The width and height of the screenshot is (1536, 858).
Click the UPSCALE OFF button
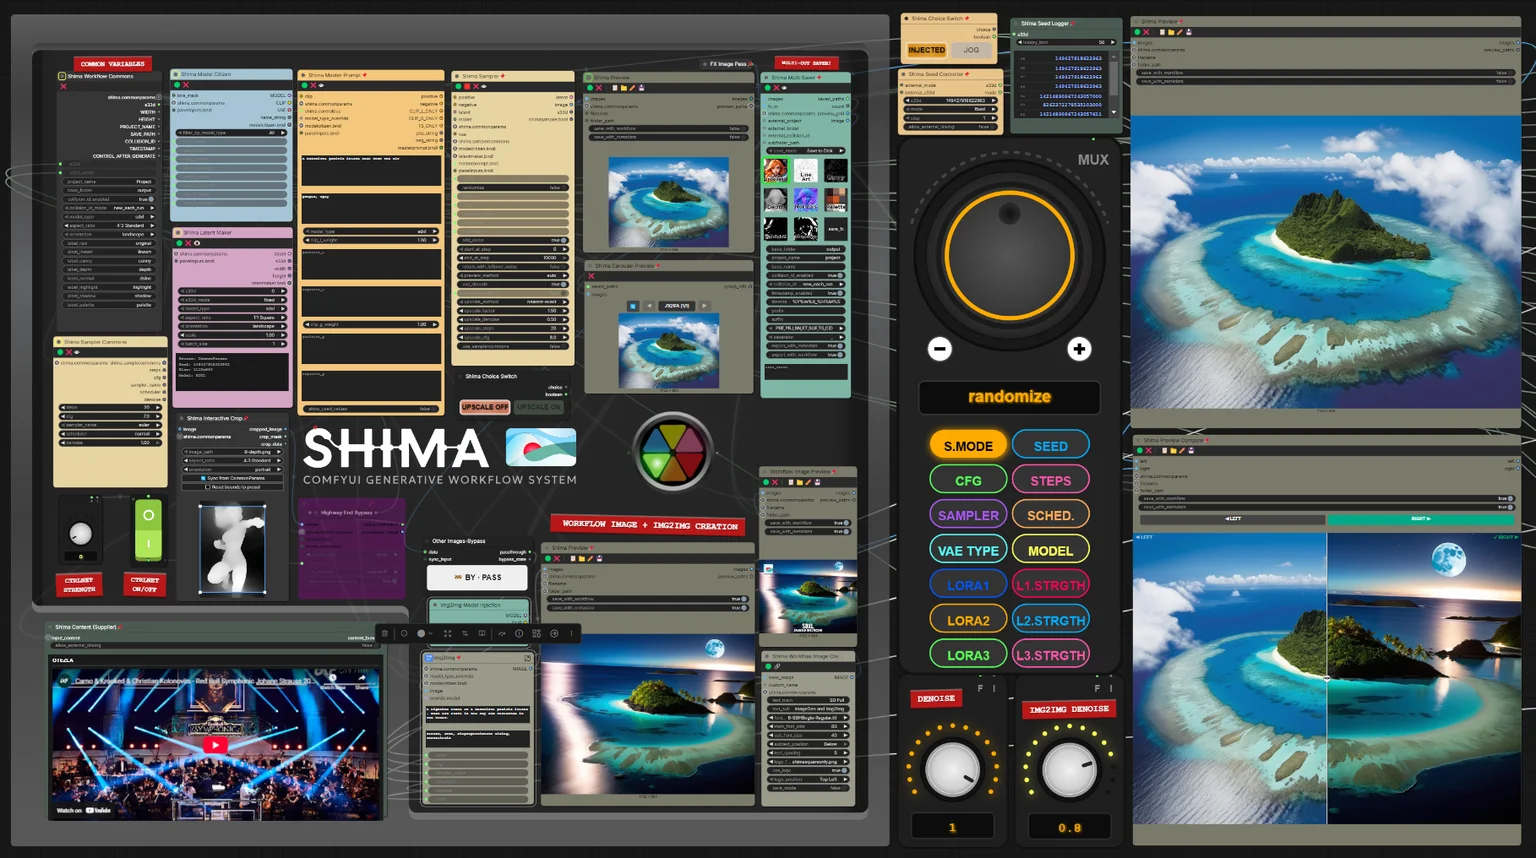pos(485,407)
